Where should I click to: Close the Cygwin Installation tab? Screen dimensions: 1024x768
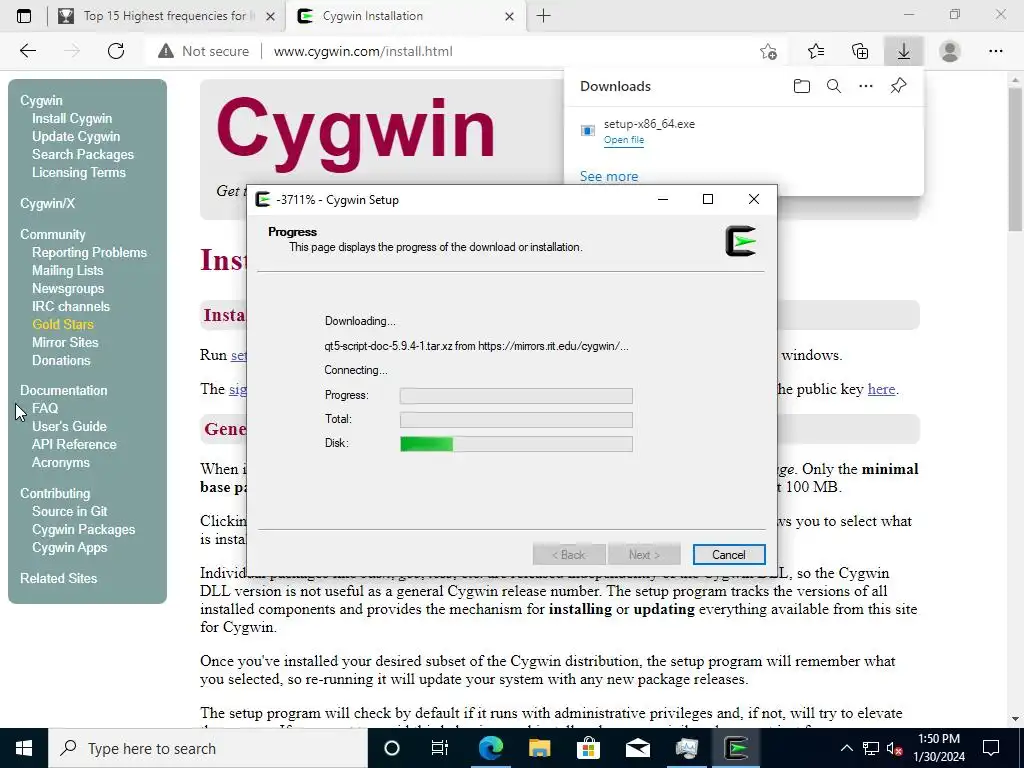tap(509, 16)
